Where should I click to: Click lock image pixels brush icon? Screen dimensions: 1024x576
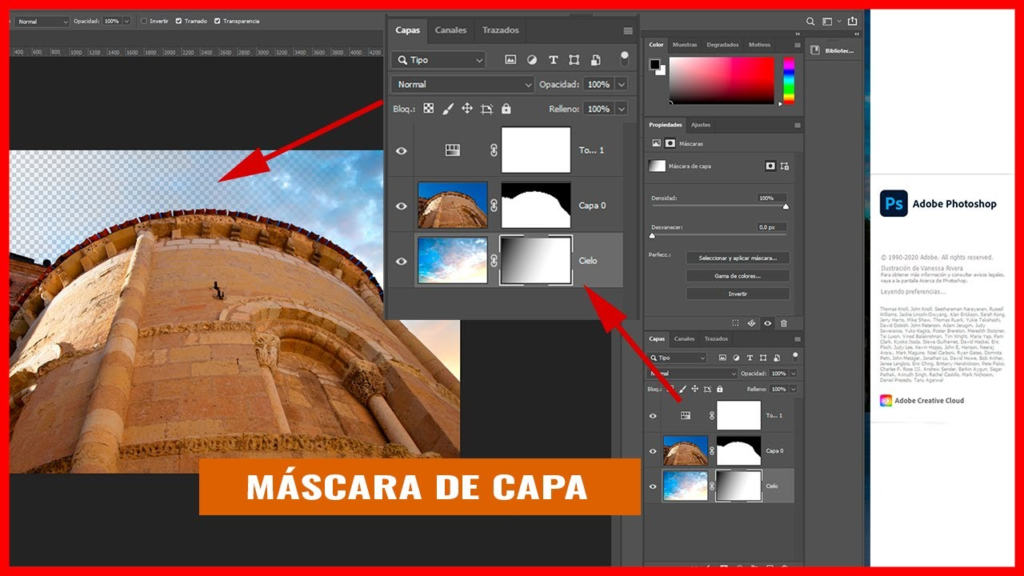(x=448, y=109)
